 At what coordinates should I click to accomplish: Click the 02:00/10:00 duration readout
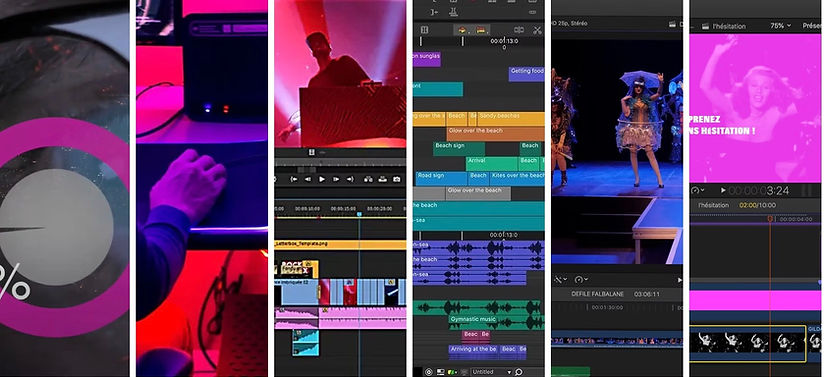[757, 205]
